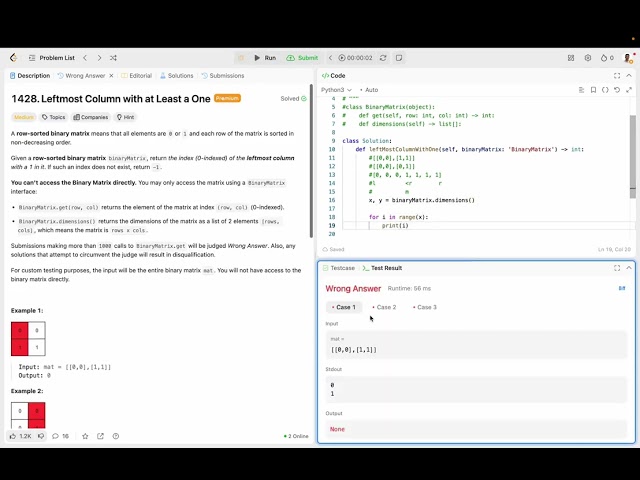The height and width of the screenshot is (480, 640).
Task: Expand editor to fullscreen arrows icon
Action: tap(629, 90)
